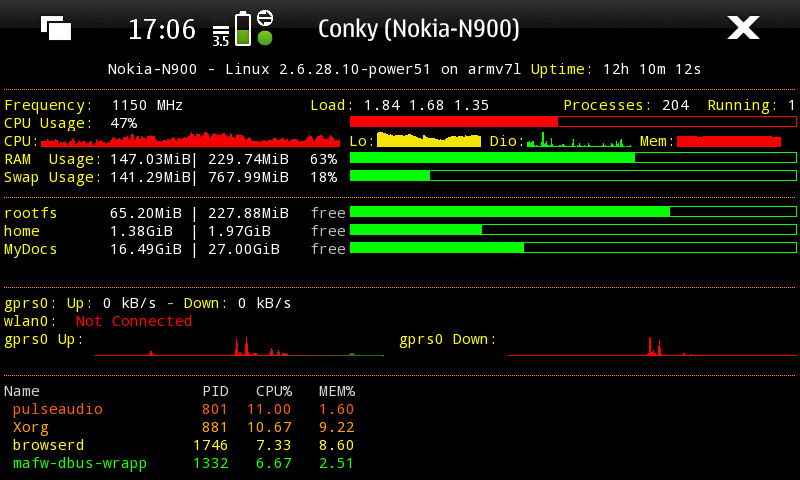This screenshot has width=800, height=480.
Task: Select the 27.00GiB MyDocs total value
Action: 244,249
